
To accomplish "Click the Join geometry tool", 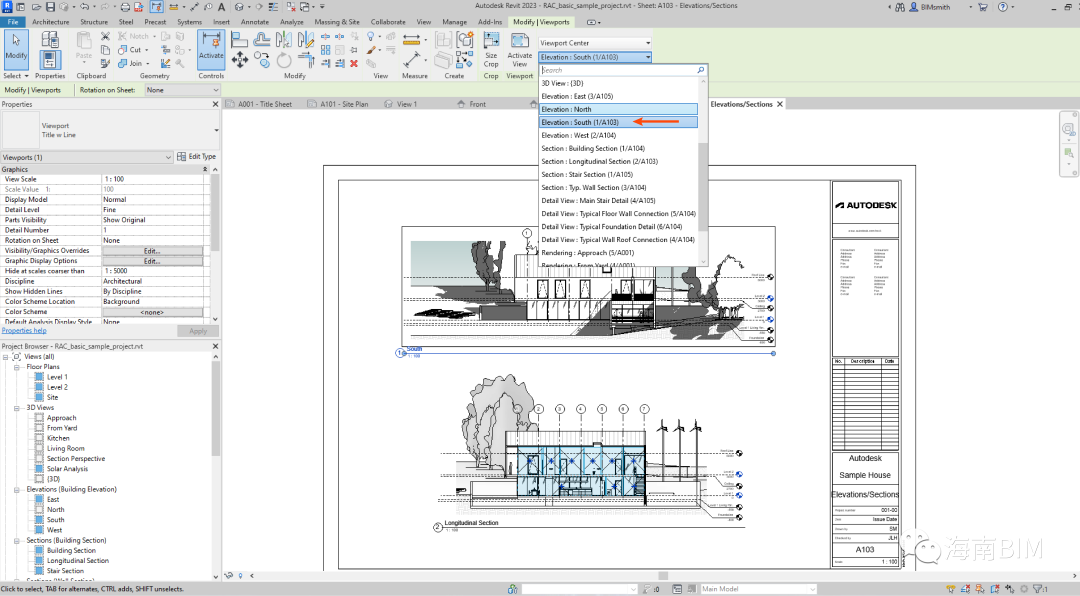I will pos(130,63).
